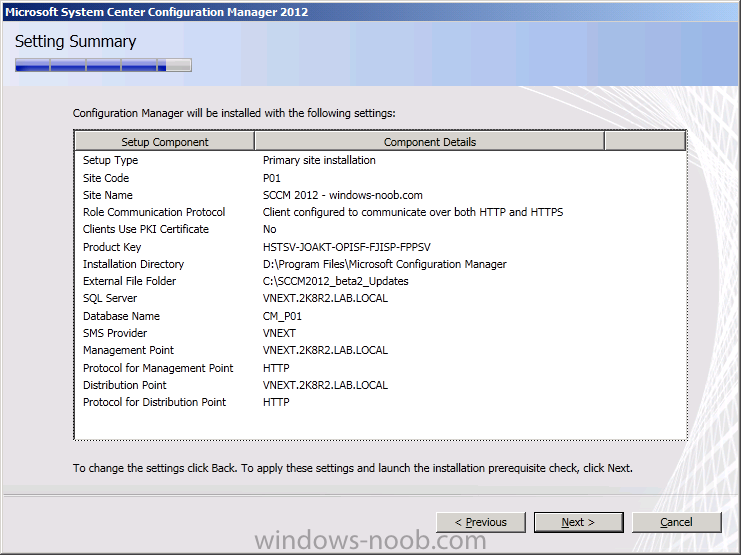Select the 'No' PKI certificate value
Image resolution: width=741 pixels, height=555 pixels.
[x=269, y=229]
